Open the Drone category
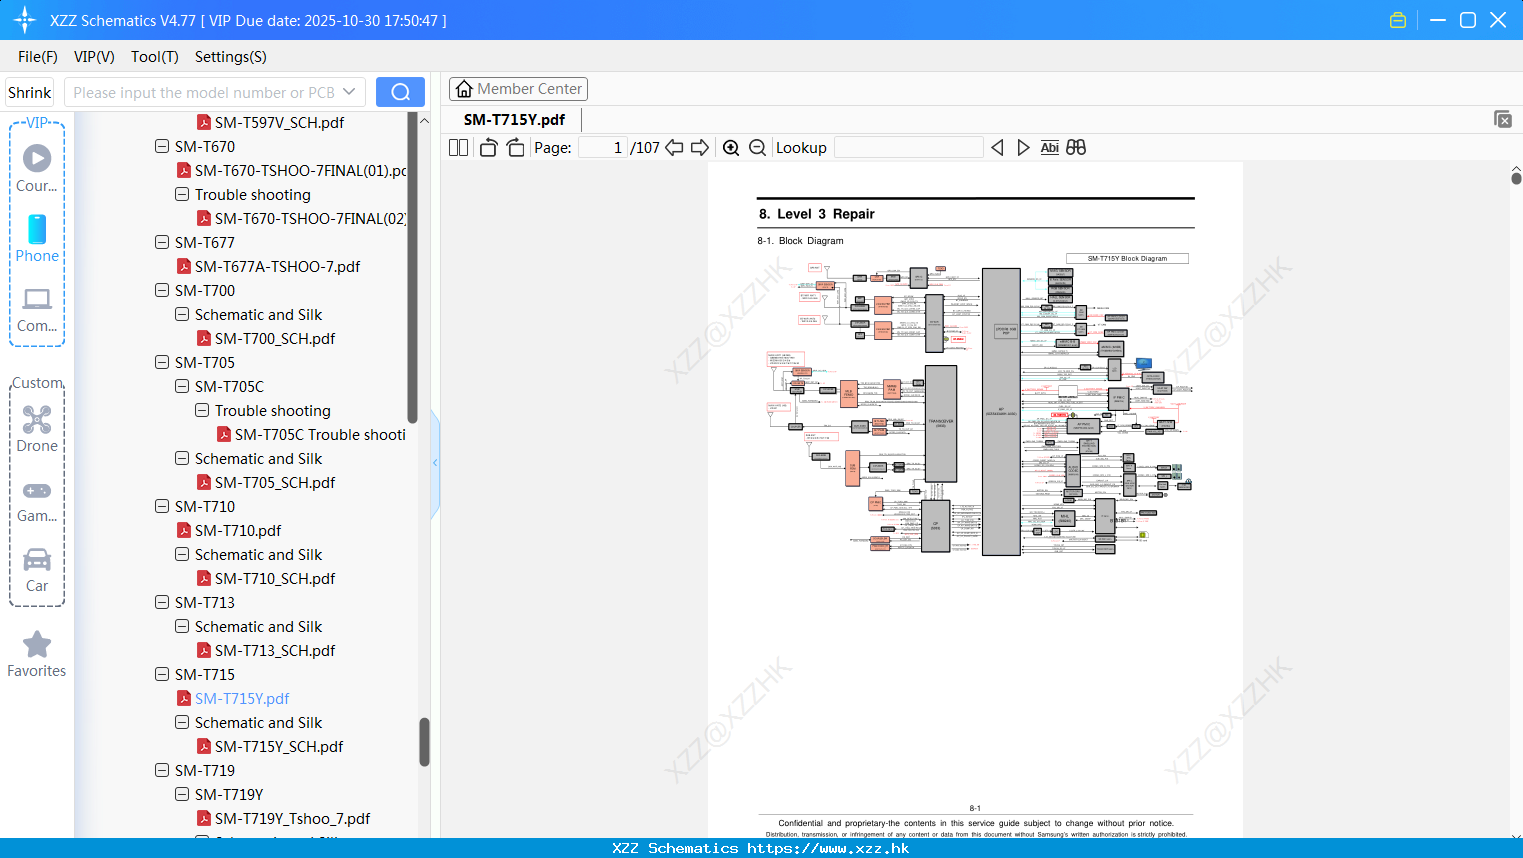The width and height of the screenshot is (1523, 858). (x=37, y=428)
